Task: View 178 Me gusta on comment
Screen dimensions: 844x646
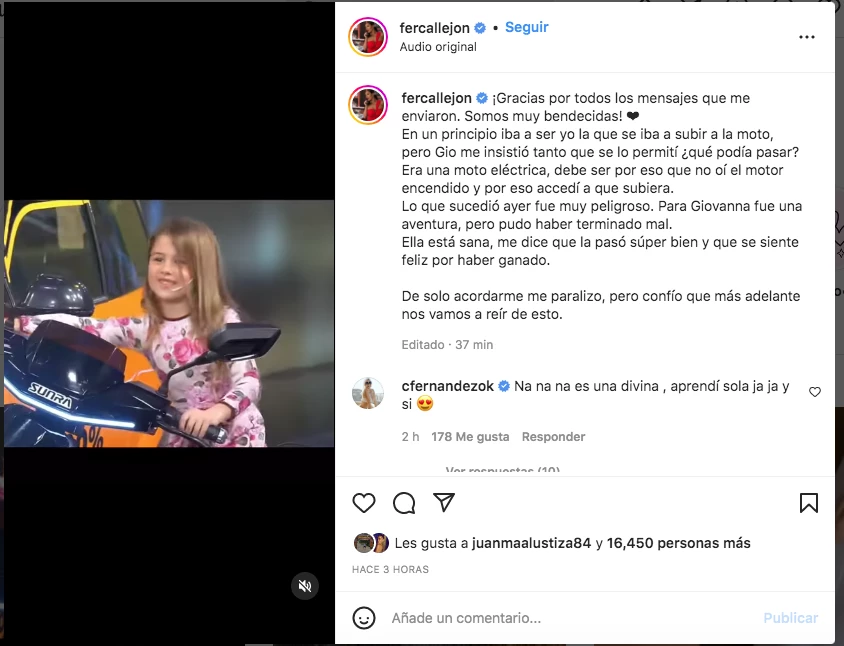Action: (470, 437)
